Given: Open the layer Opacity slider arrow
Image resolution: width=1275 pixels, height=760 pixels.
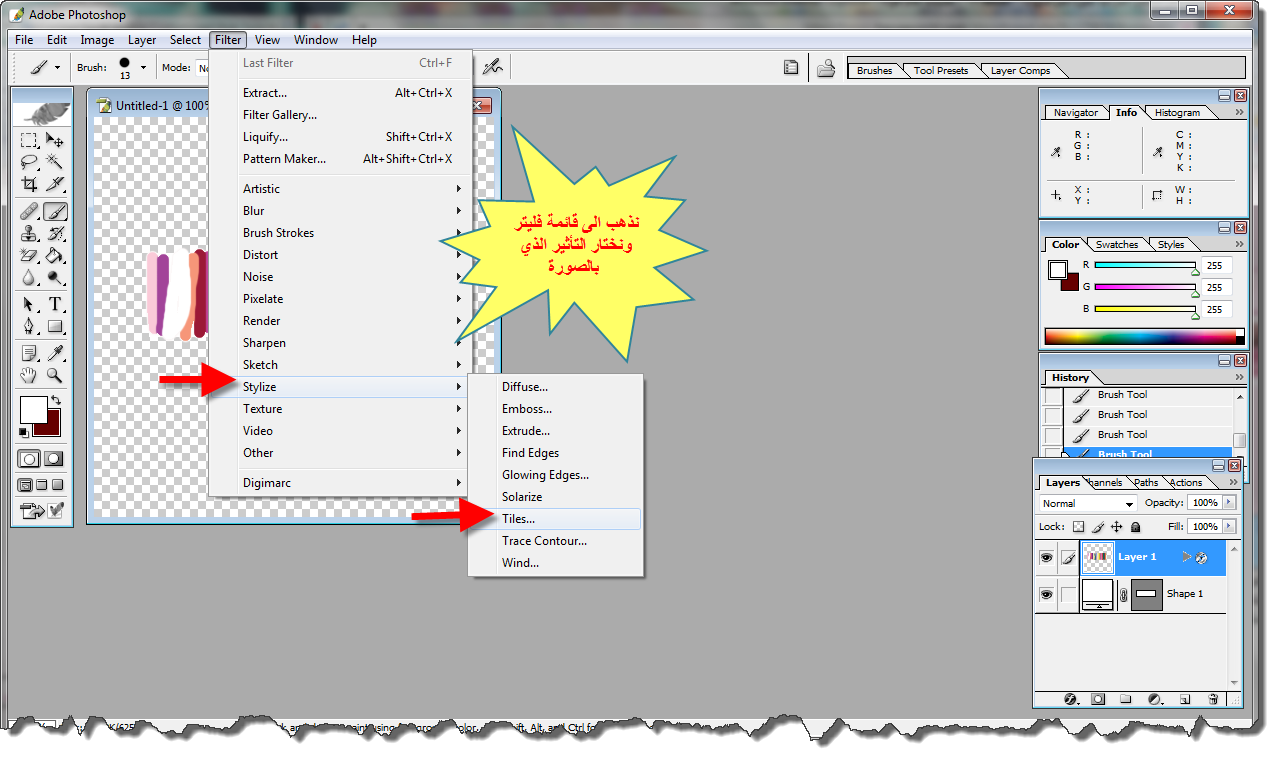Looking at the screenshot, I should [x=1229, y=503].
